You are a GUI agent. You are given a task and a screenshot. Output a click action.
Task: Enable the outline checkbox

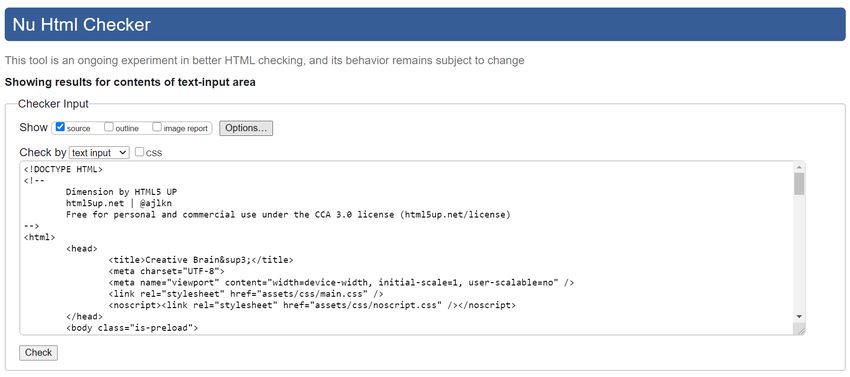click(109, 127)
